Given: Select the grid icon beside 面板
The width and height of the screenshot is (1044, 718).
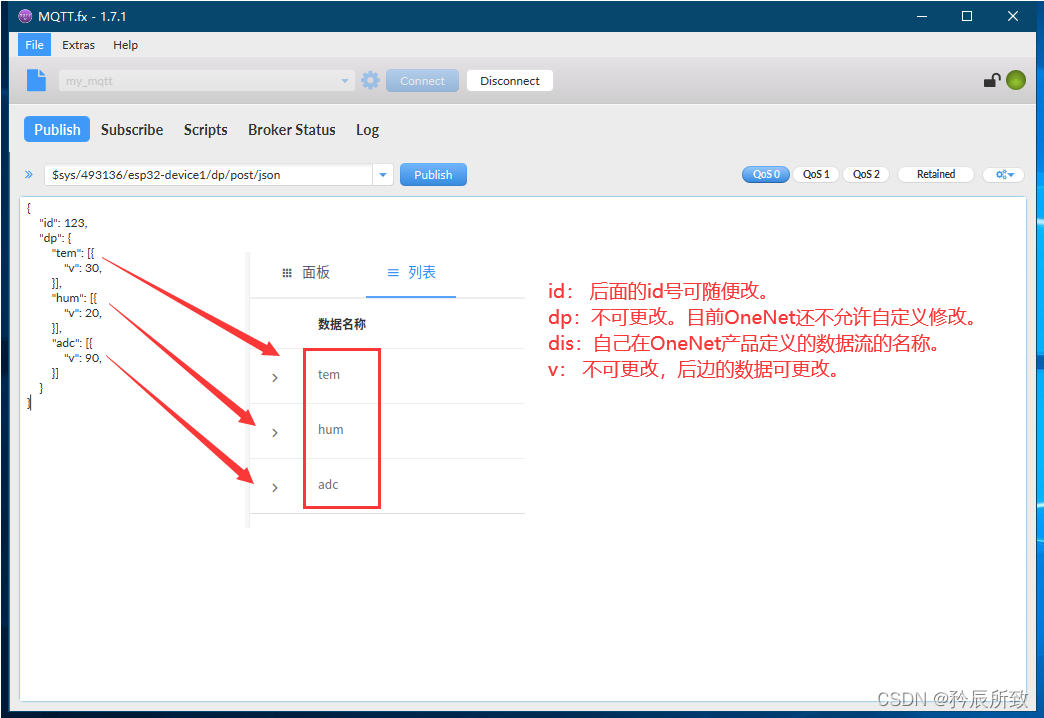Looking at the screenshot, I should click(x=287, y=273).
